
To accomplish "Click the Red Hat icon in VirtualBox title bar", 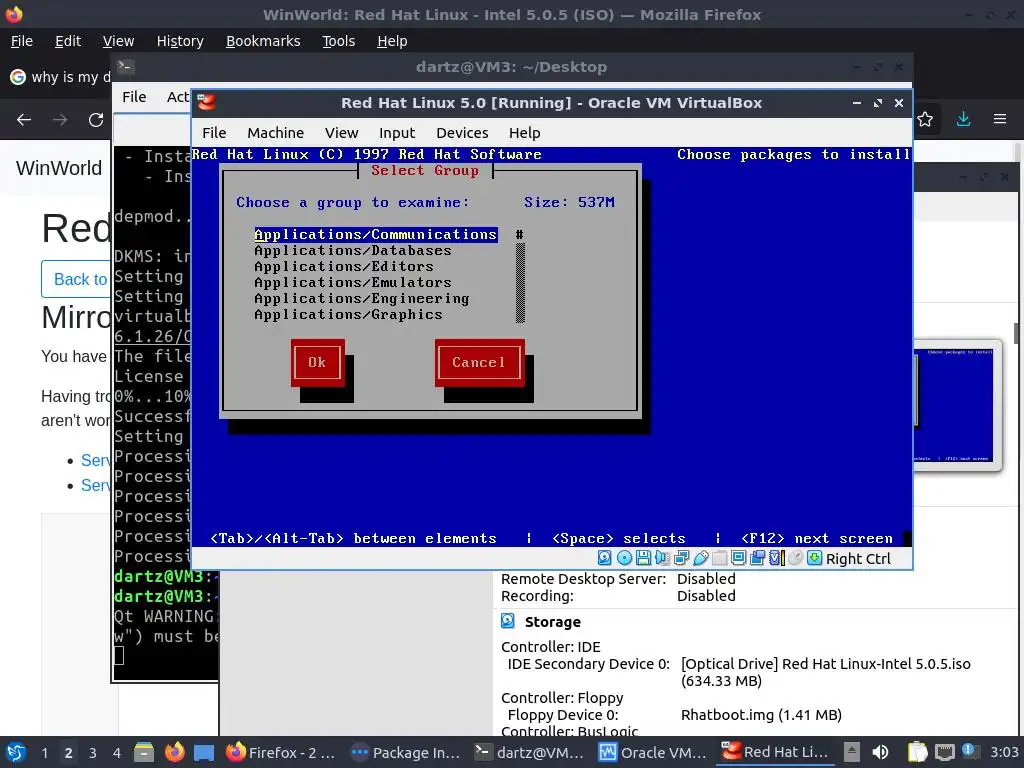I will pos(206,103).
